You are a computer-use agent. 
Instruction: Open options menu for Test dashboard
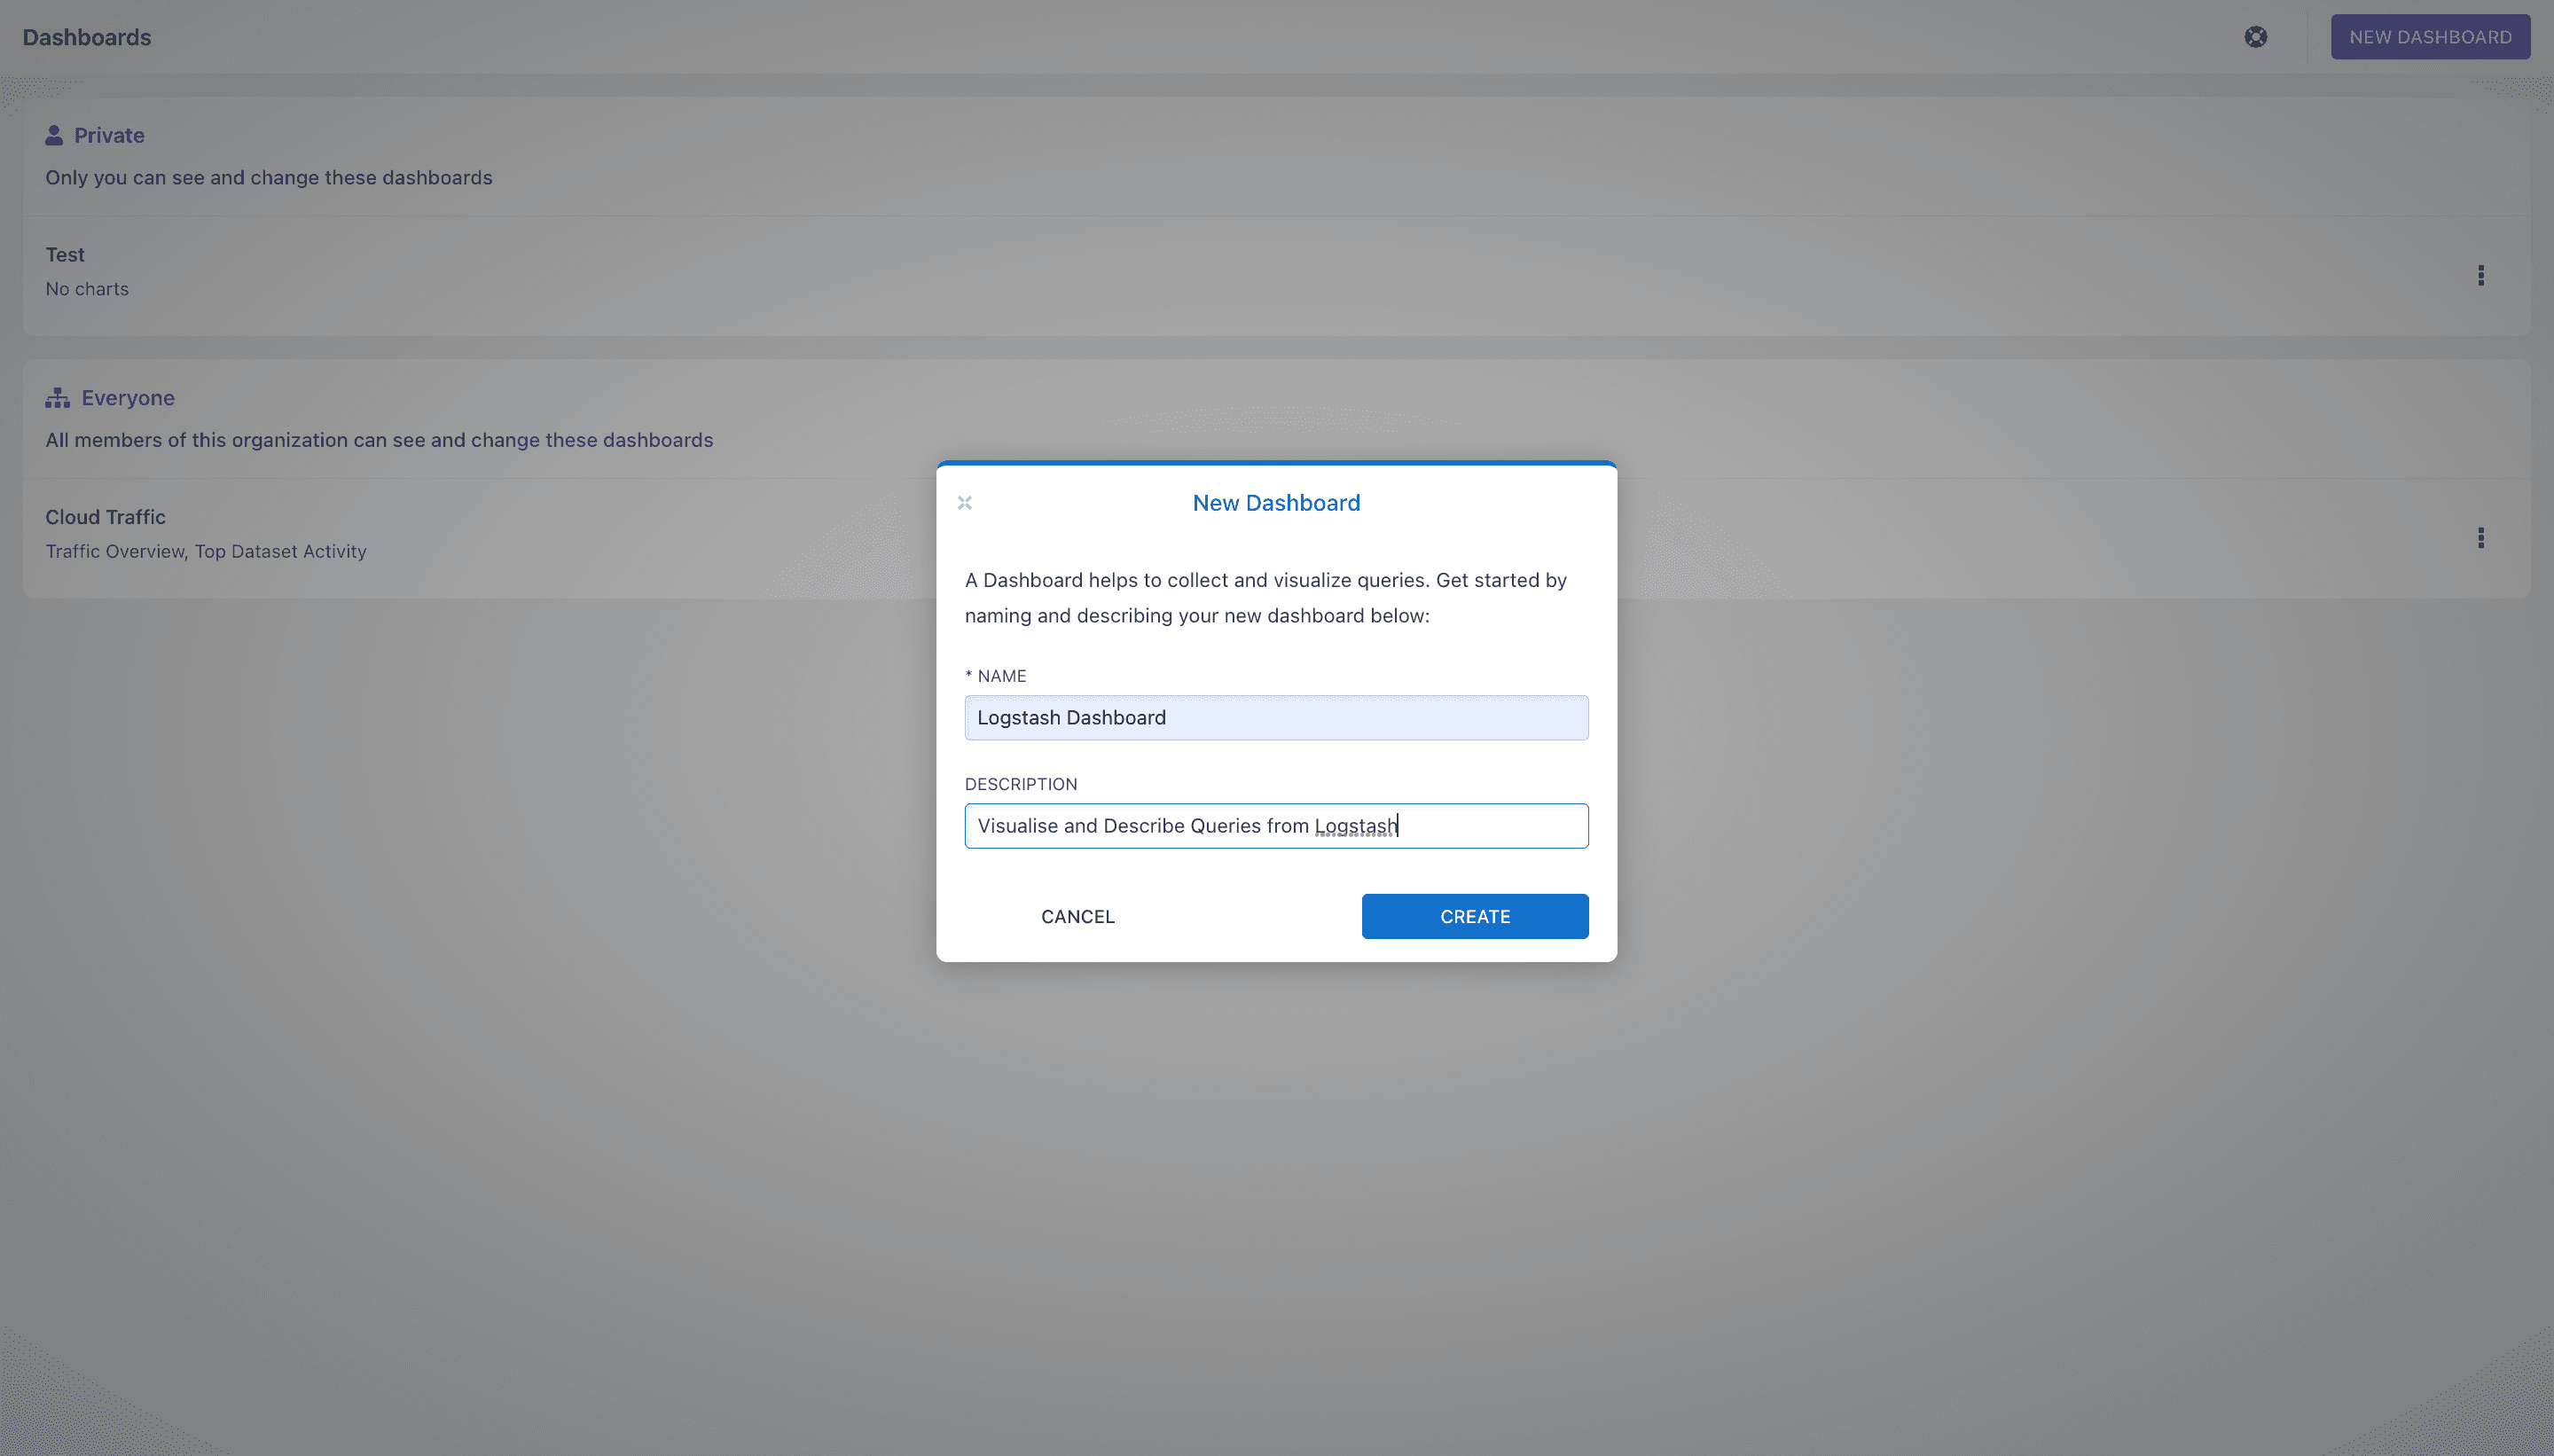(x=2480, y=275)
